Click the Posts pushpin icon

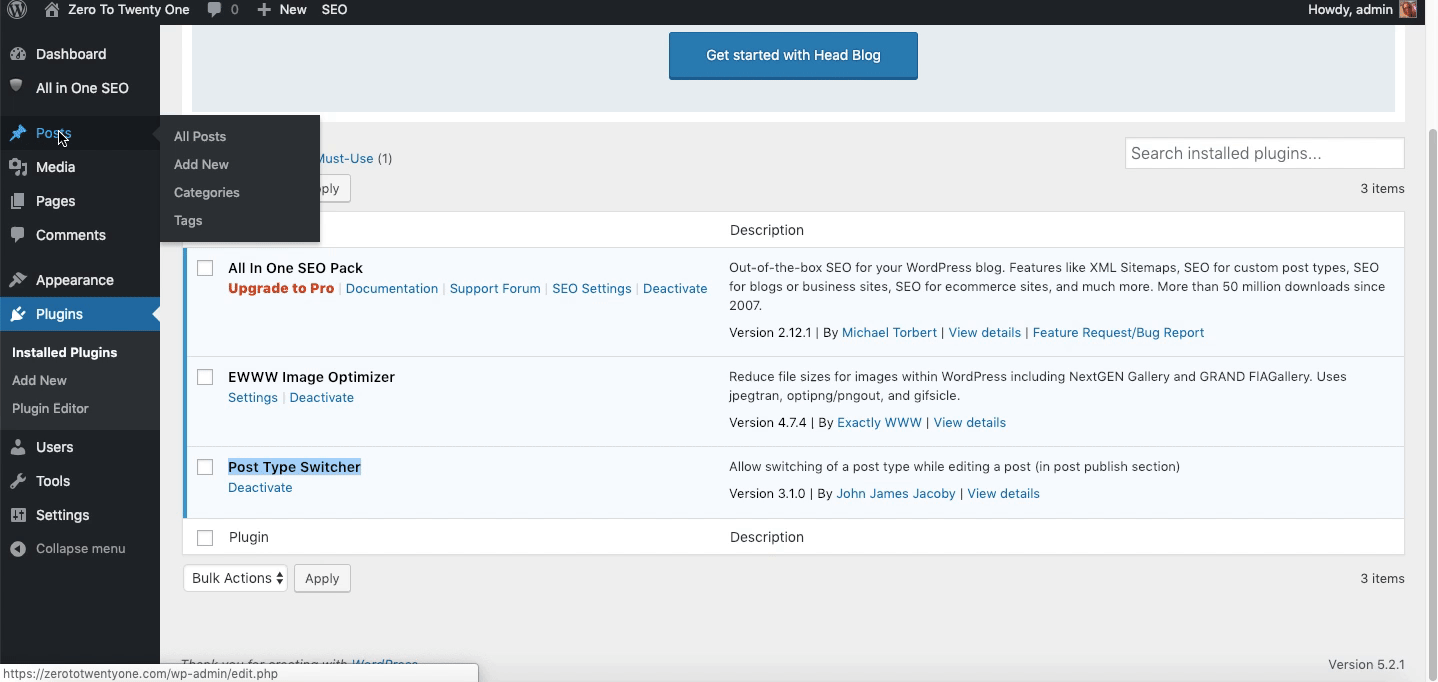[x=18, y=133]
